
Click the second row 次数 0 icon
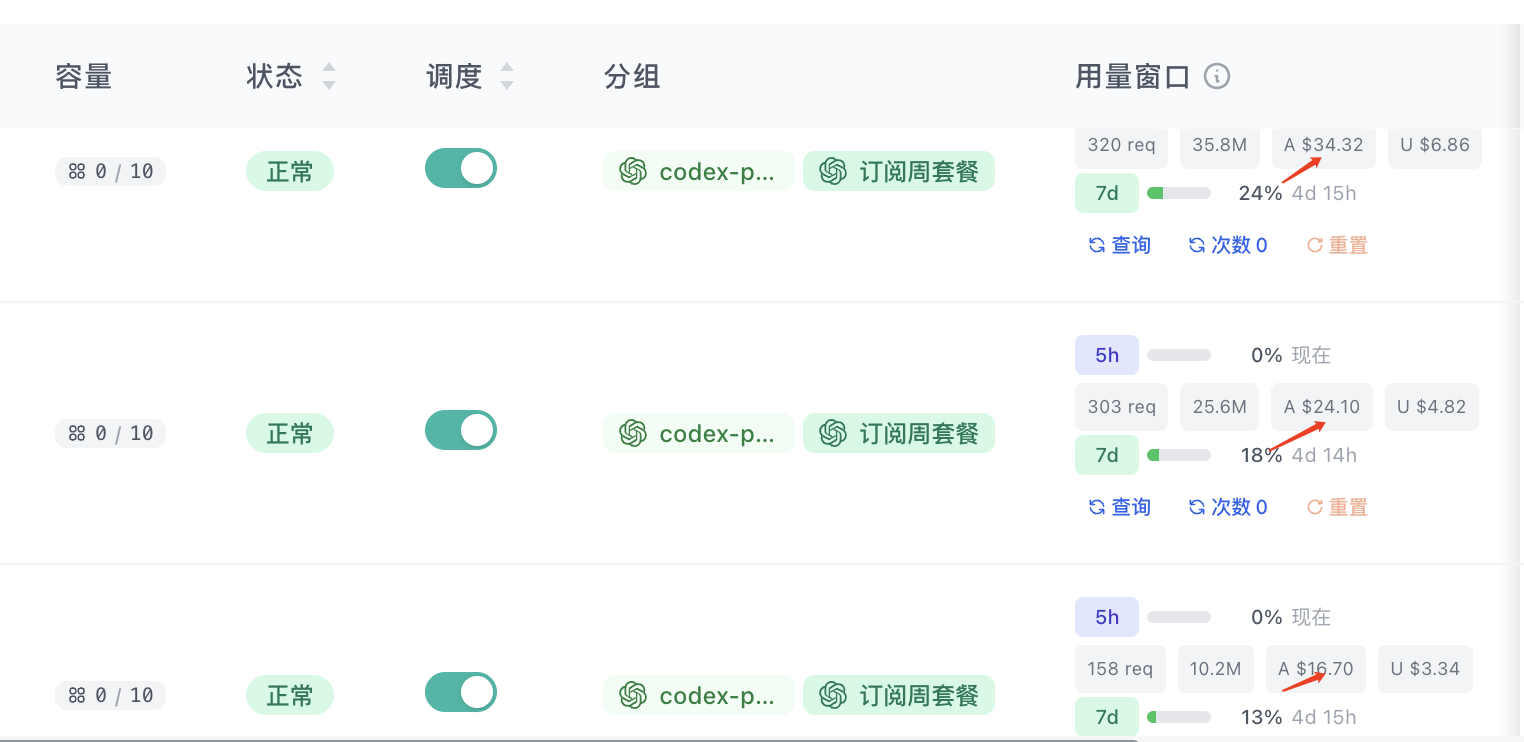1197,507
